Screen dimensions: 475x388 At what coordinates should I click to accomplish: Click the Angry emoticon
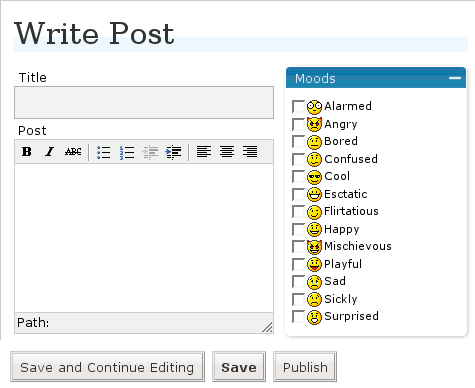(x=314, y=124)
